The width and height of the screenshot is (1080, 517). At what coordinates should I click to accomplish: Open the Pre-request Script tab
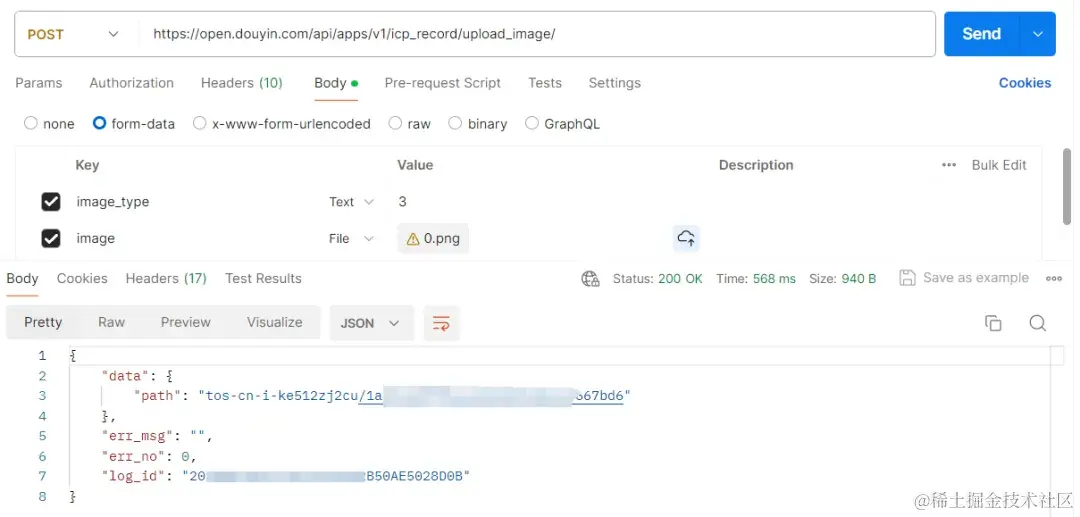(x=443, y=83)
